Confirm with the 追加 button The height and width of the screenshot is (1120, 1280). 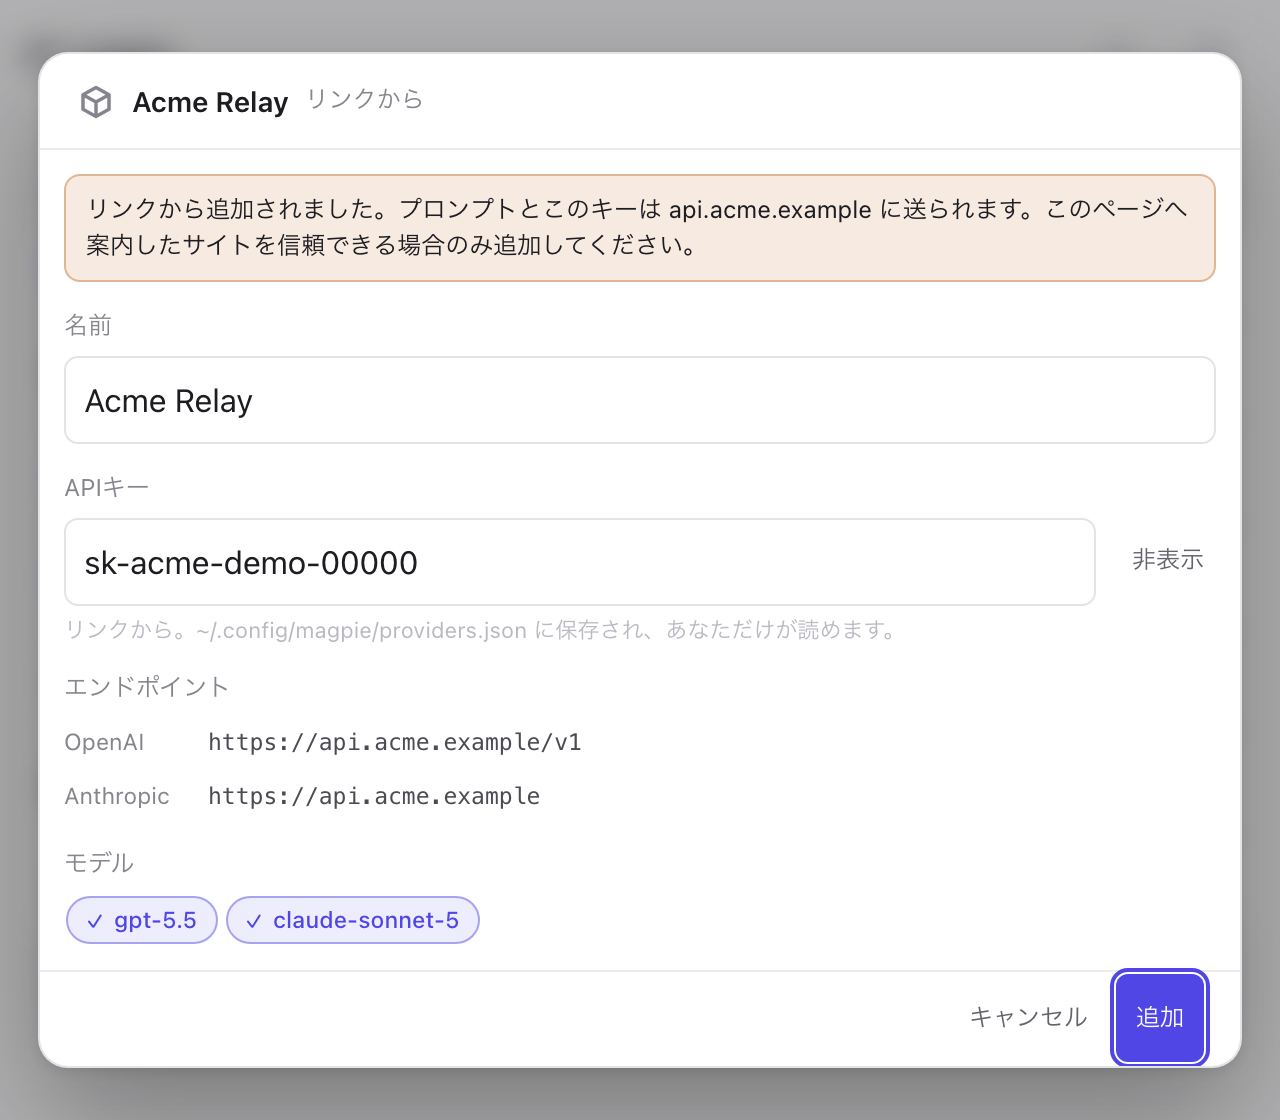[1160, 1017]
